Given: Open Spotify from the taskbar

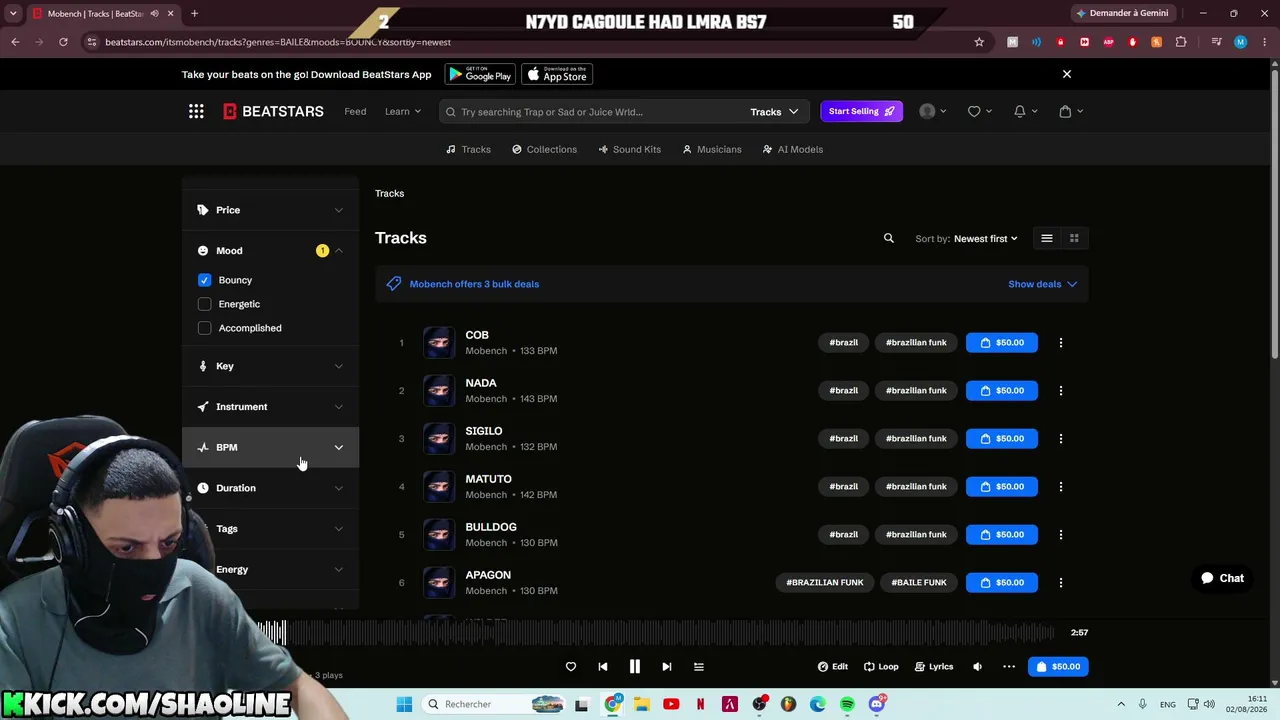Looking at the screenshot, I should tap(847, 704).
